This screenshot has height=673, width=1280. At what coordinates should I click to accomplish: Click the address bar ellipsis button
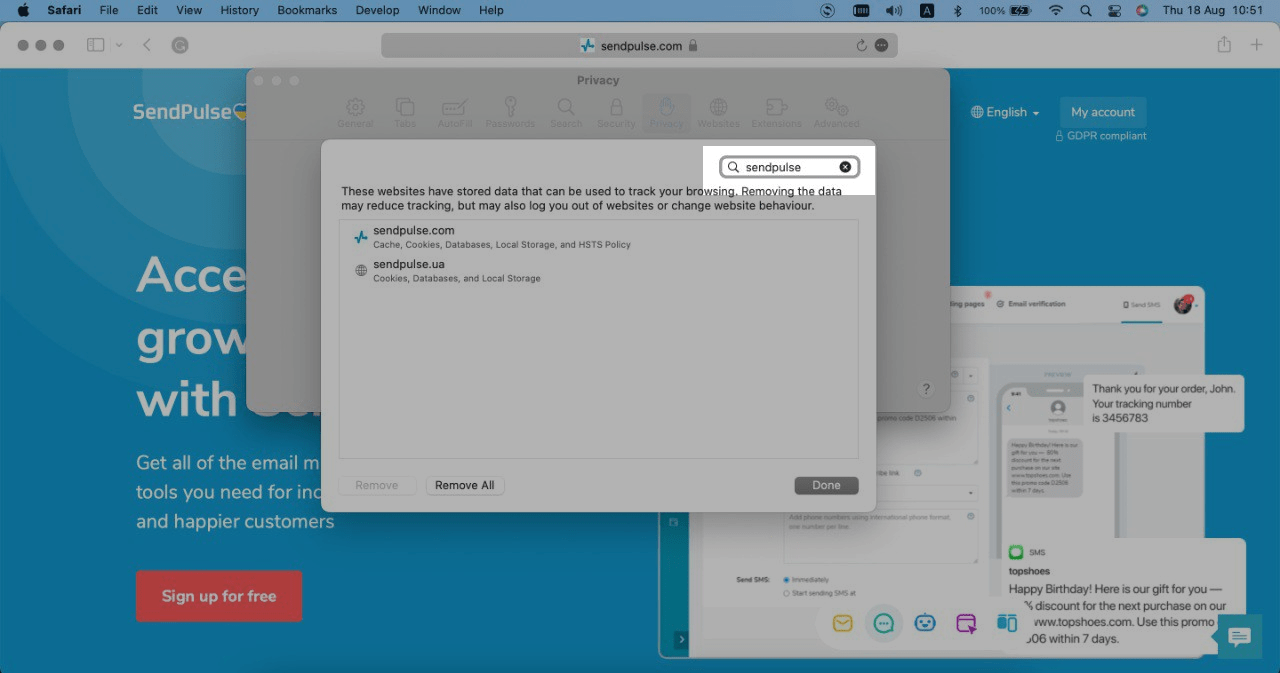coord(881,45)
